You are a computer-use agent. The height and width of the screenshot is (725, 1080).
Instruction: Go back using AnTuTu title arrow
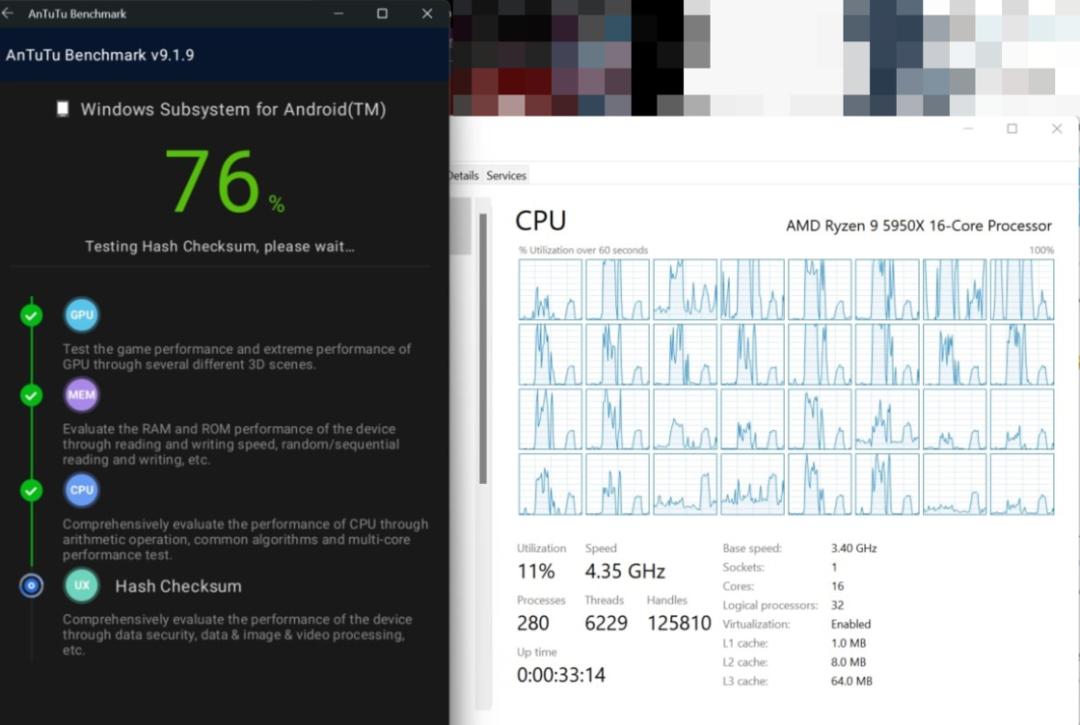(x=8, y=13)
